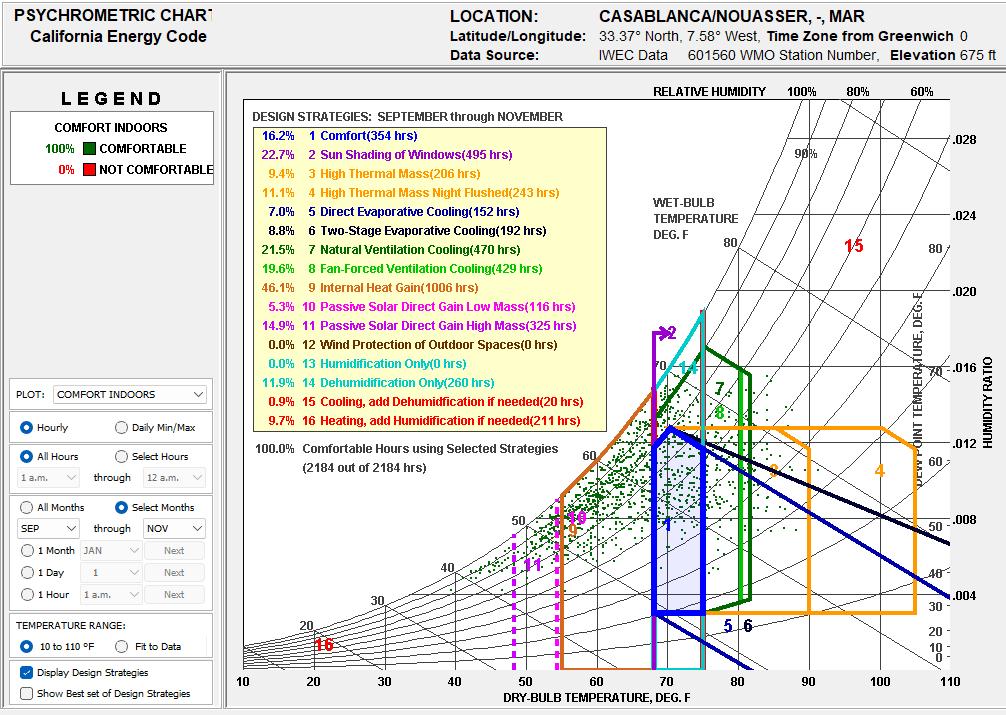Open the 12 a.m. end hour dropdown
Image resolution: width=1006 pixels, height=715 pixels.
tap(174, 478)
